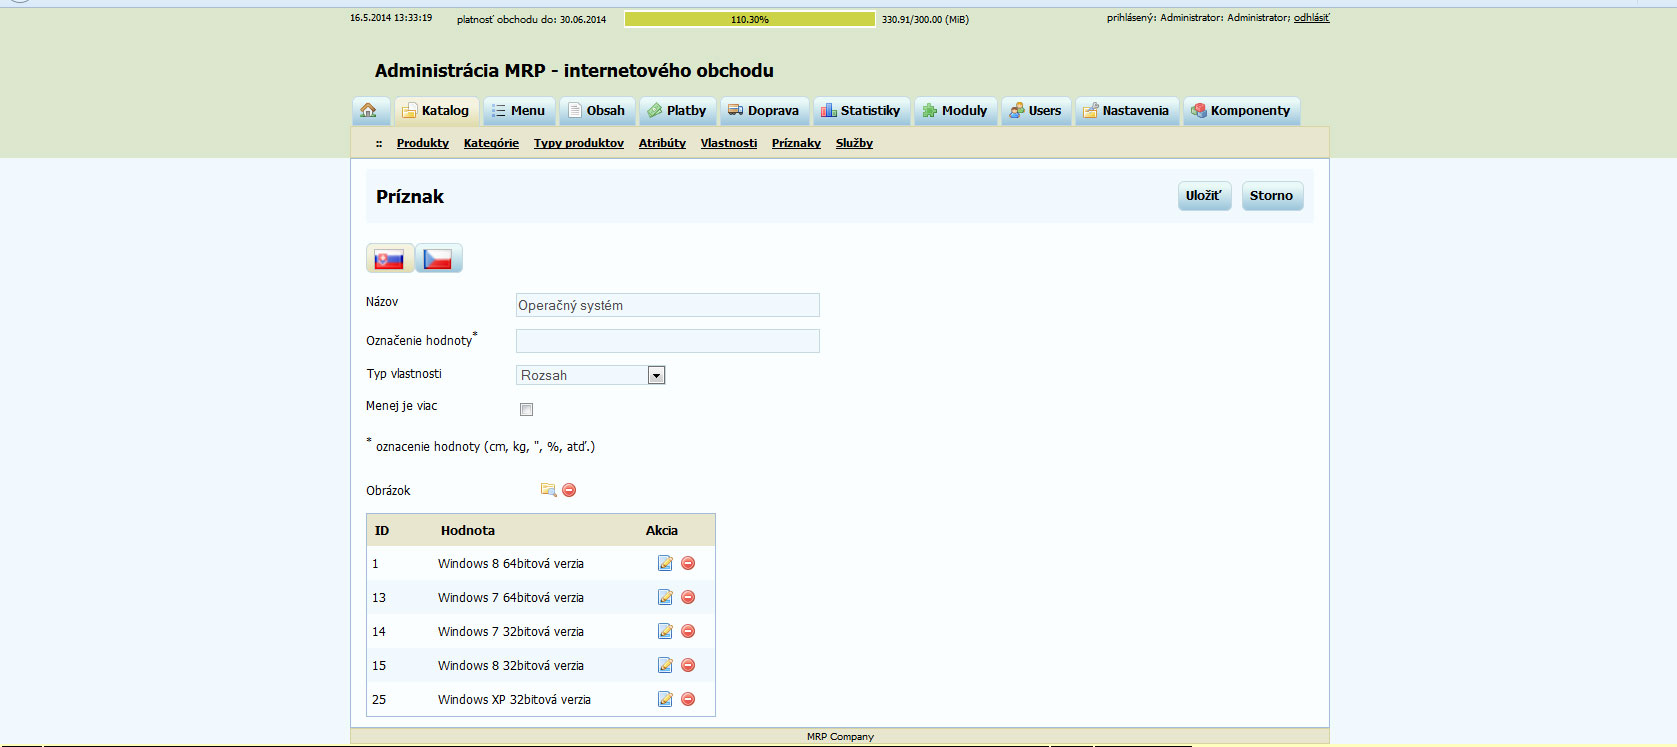Image resolution: width=1677 pixels, height=747 pixels.
Task: Open the Katalog tab
Action: 436,111
